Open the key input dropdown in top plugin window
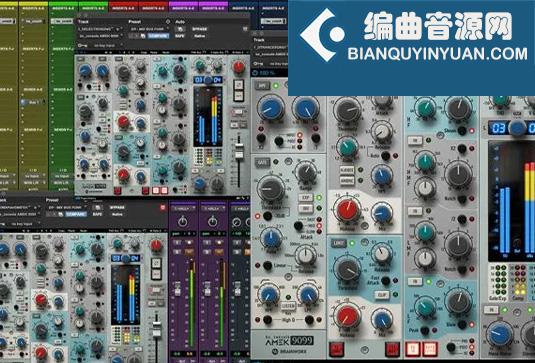 [x=107, y=45]
